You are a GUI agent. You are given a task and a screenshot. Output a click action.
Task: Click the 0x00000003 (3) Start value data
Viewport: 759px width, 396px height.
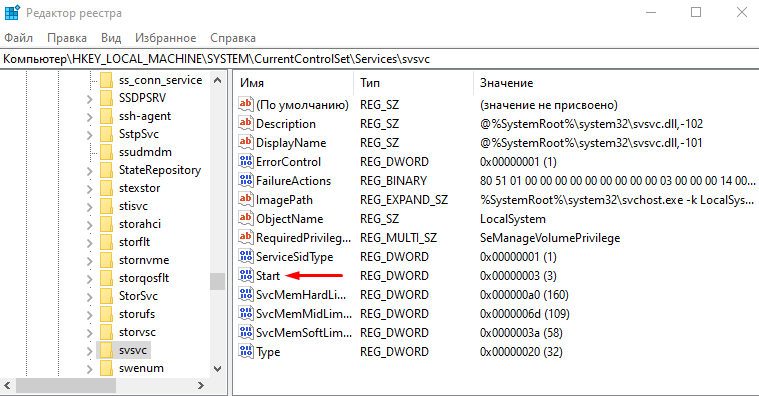tap(518, 275)
